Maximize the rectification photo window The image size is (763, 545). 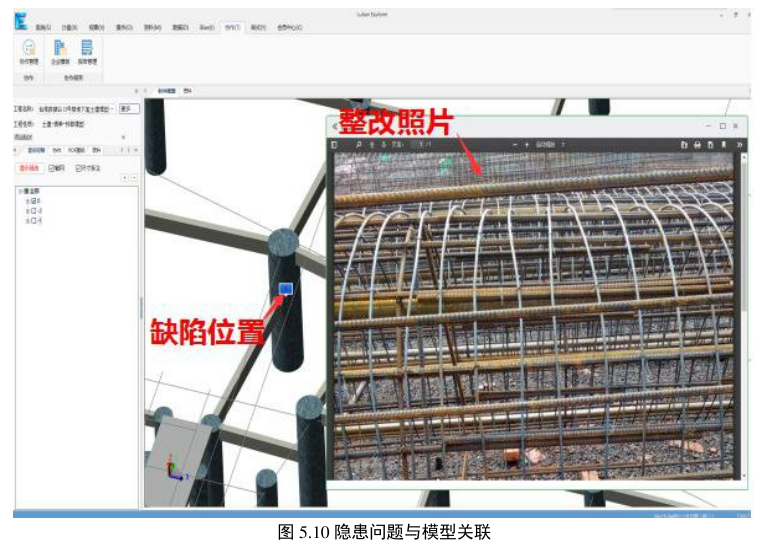point(723,126)
